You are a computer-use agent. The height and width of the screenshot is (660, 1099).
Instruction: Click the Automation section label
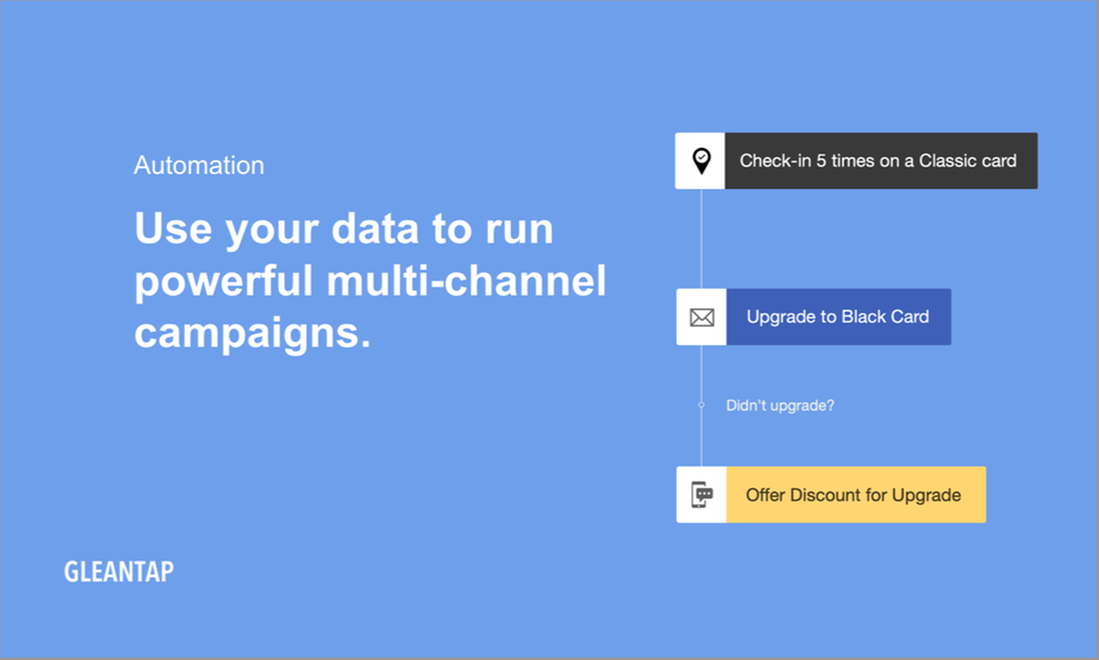point(199,166)
